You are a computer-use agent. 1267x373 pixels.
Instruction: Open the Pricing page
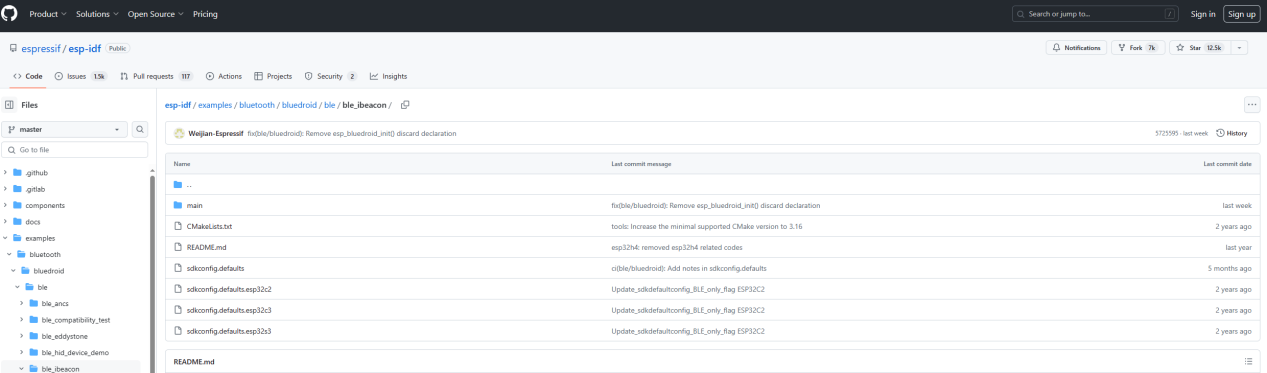click(205, 14)
